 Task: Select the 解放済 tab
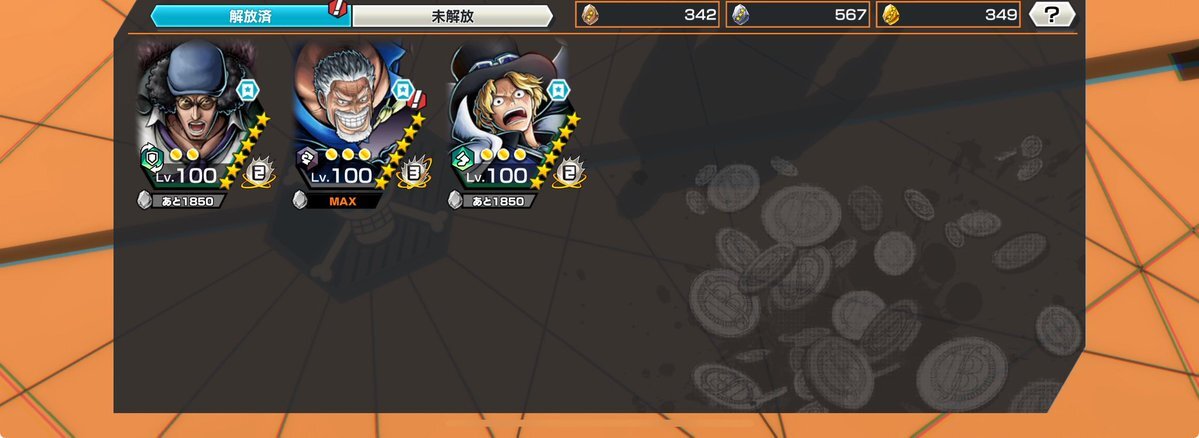[250, 16]
